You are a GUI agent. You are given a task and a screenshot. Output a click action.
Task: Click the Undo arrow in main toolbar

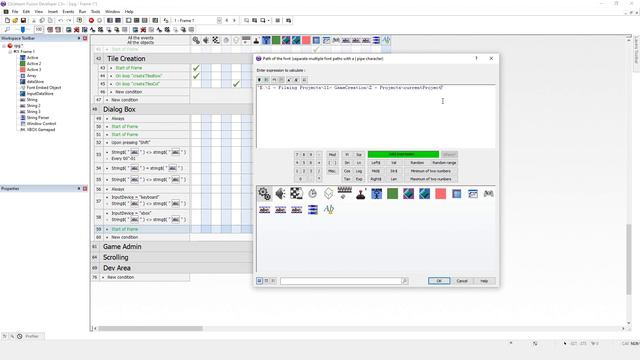60,20
